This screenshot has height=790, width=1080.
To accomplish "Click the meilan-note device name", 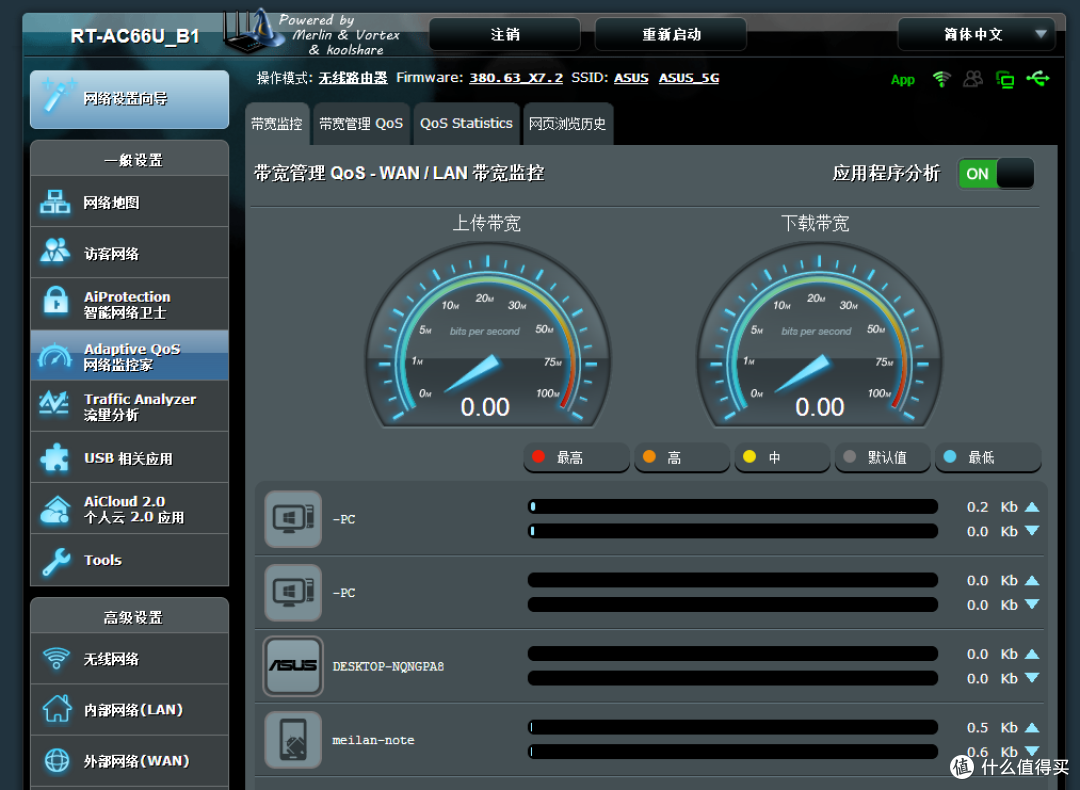I will pos(373,740).
